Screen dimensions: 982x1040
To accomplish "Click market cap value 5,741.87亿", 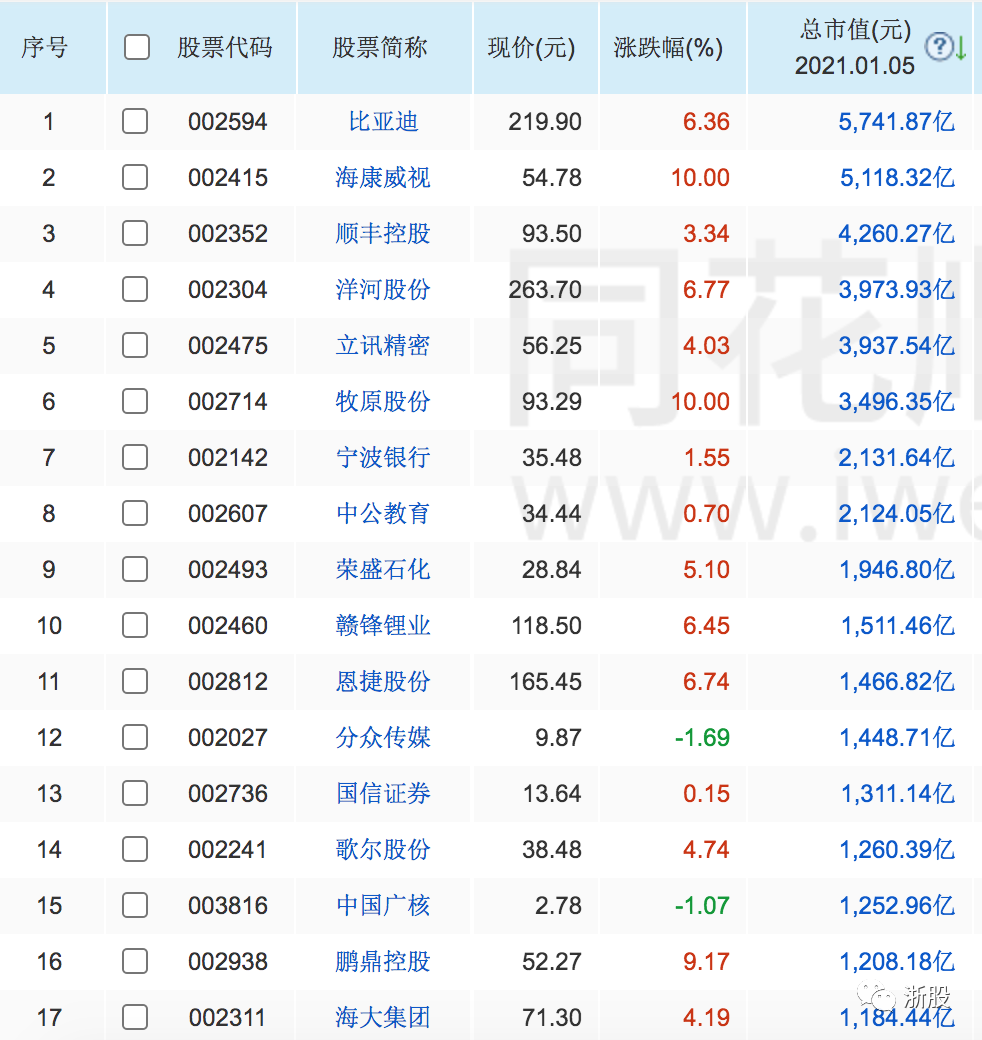I will (x=896, y=121).
